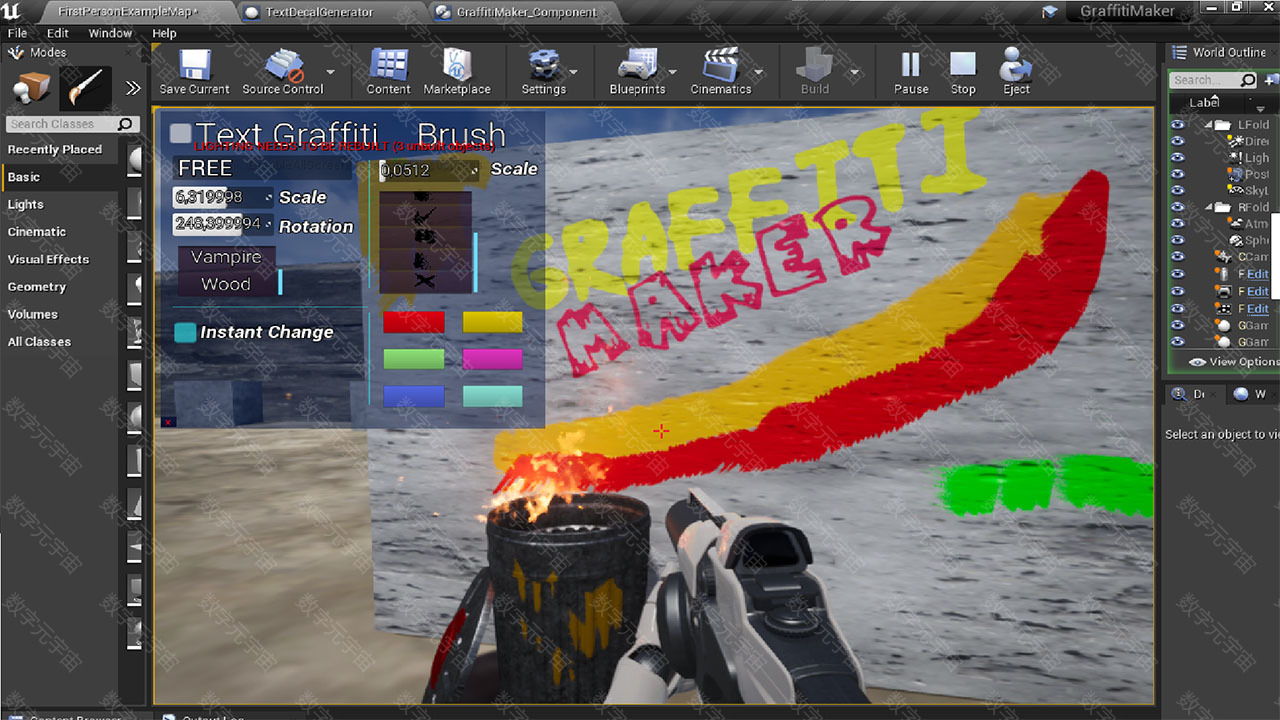
Task: Open View Options in World Outliner
Action: pyautogui.click(x=1234, y=362)
